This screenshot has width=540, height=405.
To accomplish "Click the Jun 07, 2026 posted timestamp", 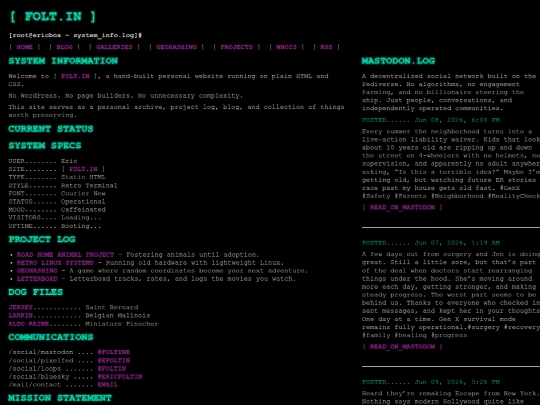I will [430, 243].
